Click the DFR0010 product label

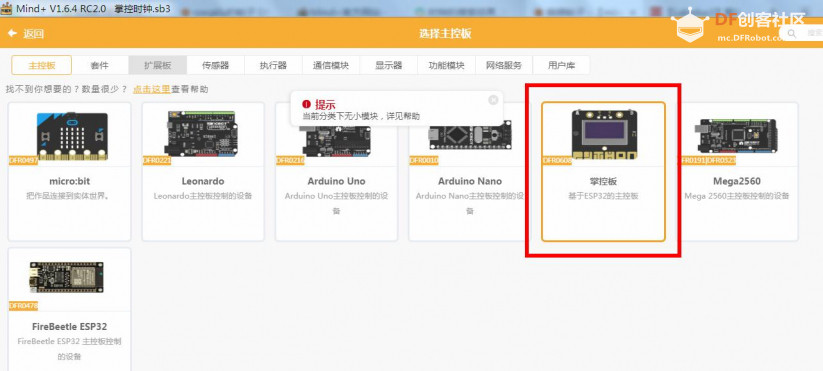click(424, 161)
